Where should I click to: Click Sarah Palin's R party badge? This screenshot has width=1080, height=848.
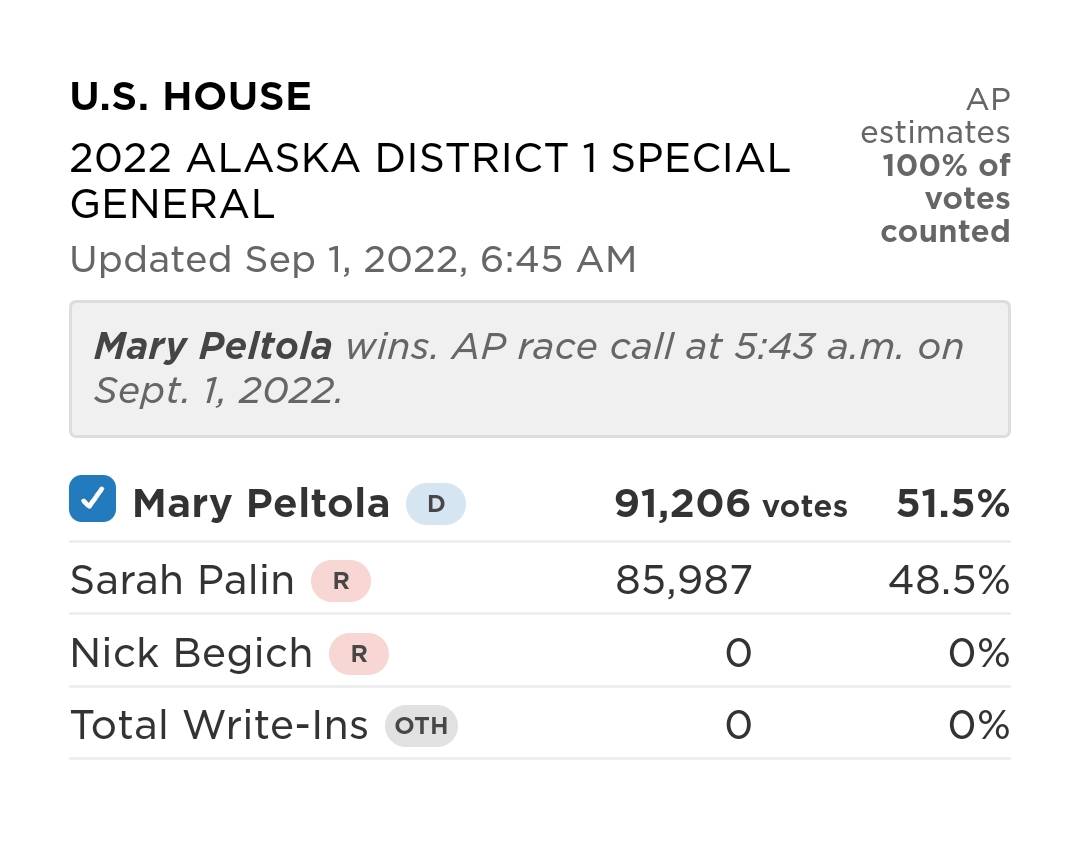coord(341,581)
